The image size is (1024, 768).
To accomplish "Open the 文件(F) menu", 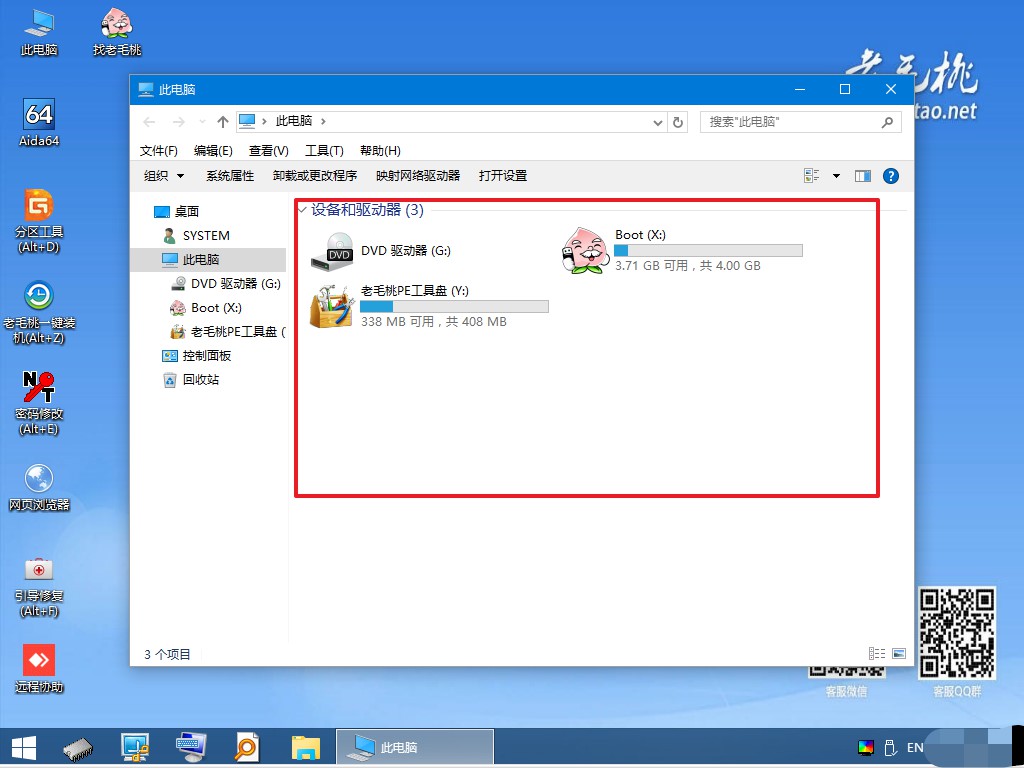I will pos(159,151).
